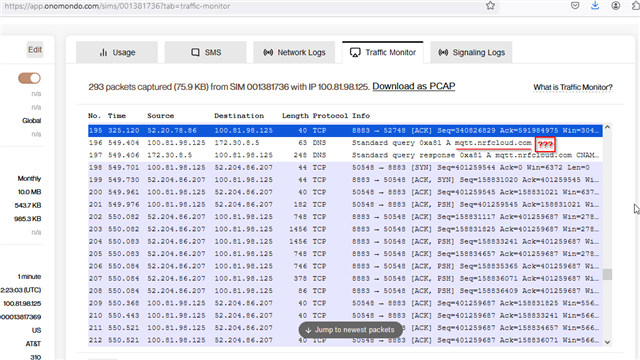Click the packet list scrollbar thumb

tap(607, 274)
